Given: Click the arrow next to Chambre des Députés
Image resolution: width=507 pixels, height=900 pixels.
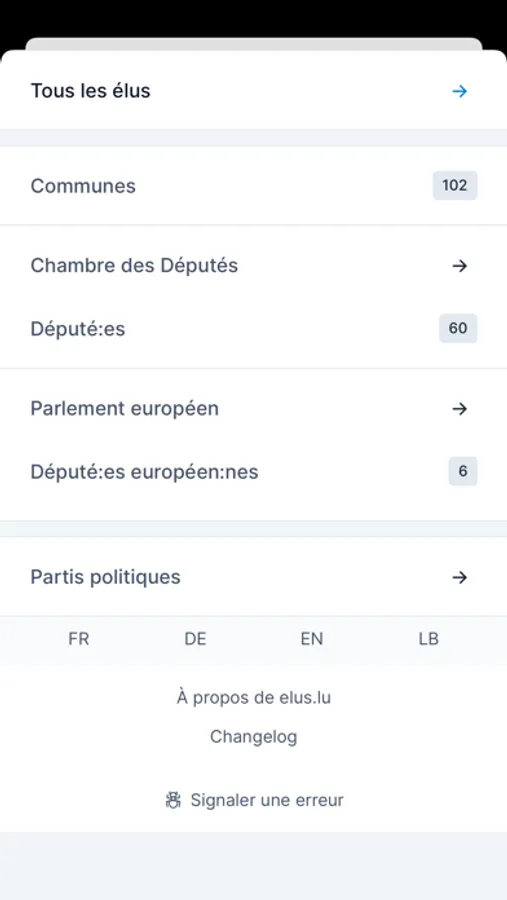Looking at the screenshot, I should pos(459,266).
